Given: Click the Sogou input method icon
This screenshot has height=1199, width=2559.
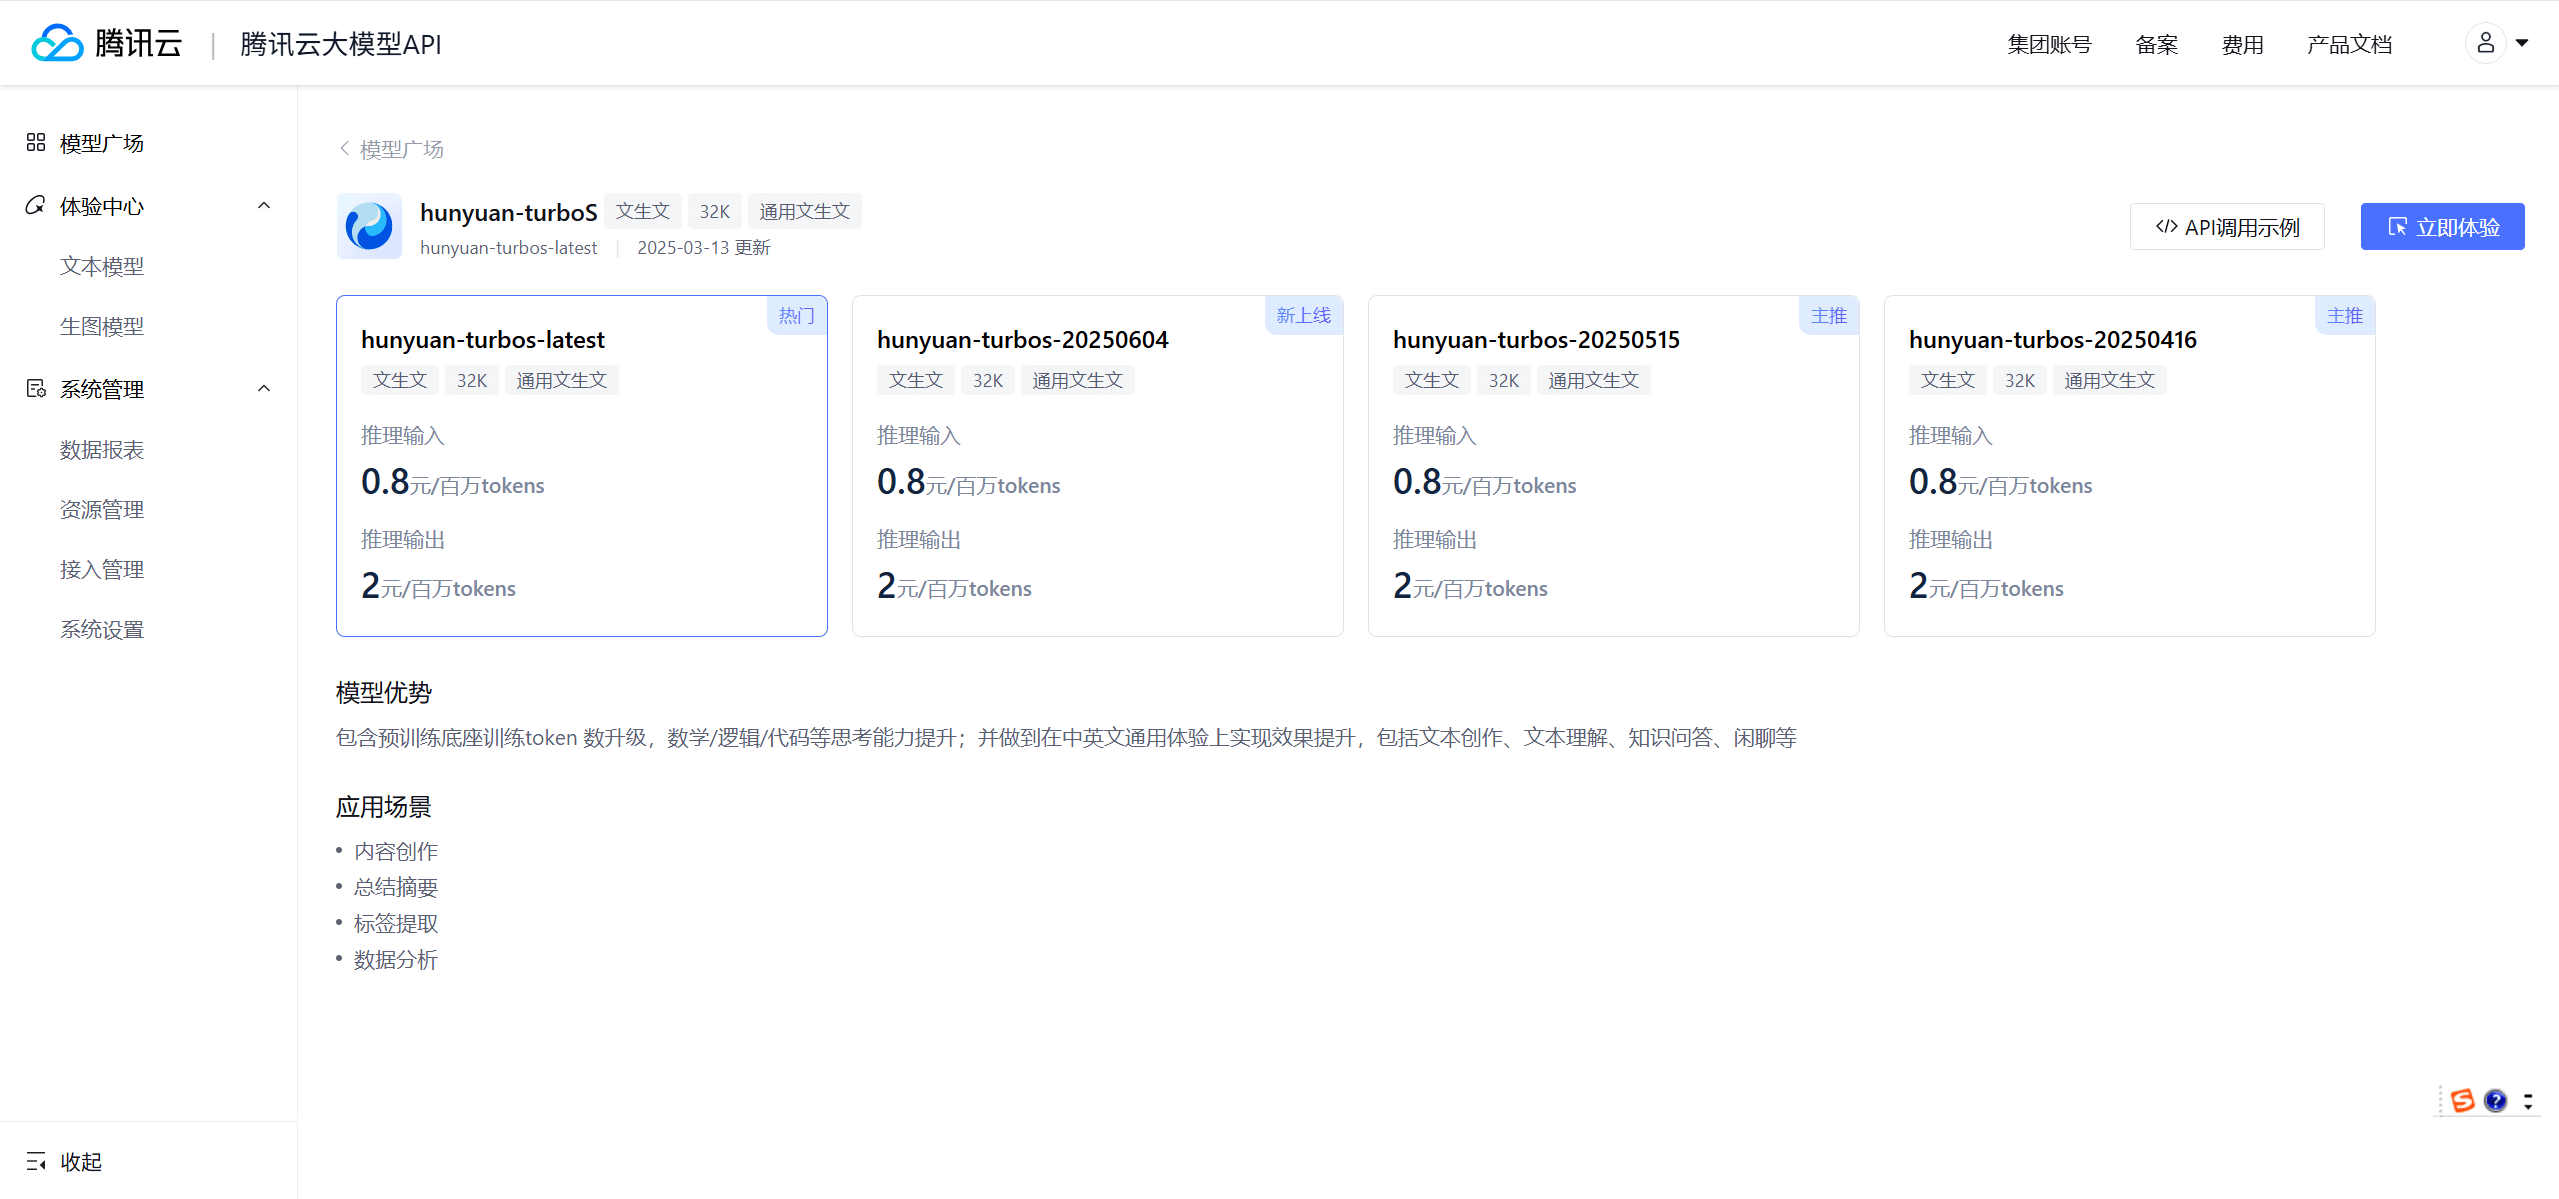Looking at the screenshot, I should [x=2464, y=1100].
